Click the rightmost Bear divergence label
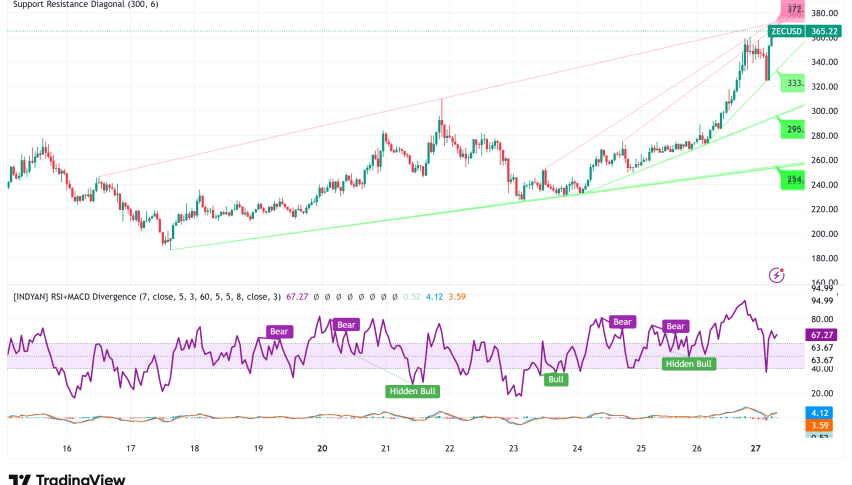 tap(676, 326)
